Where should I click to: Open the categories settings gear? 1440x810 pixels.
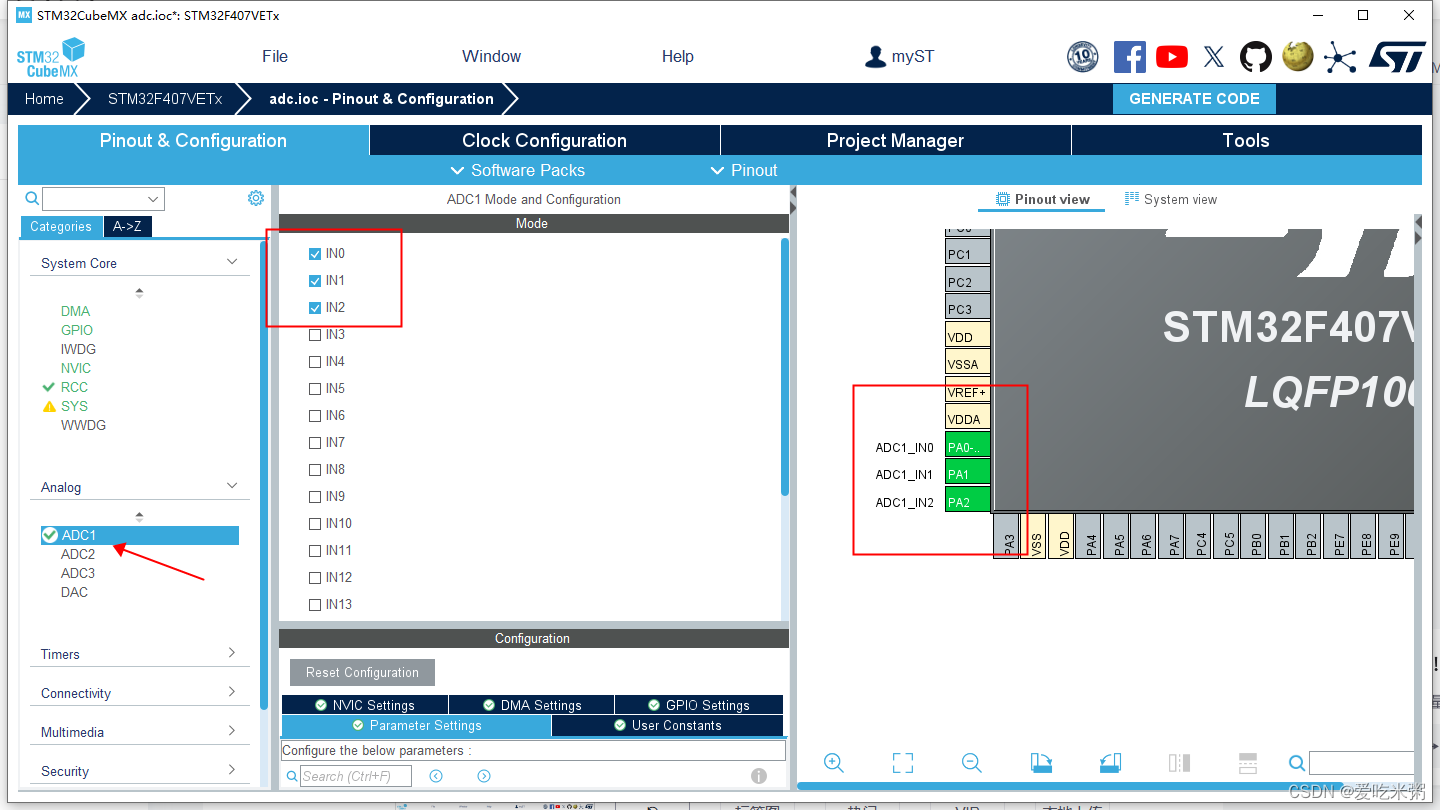coord(256,198)
